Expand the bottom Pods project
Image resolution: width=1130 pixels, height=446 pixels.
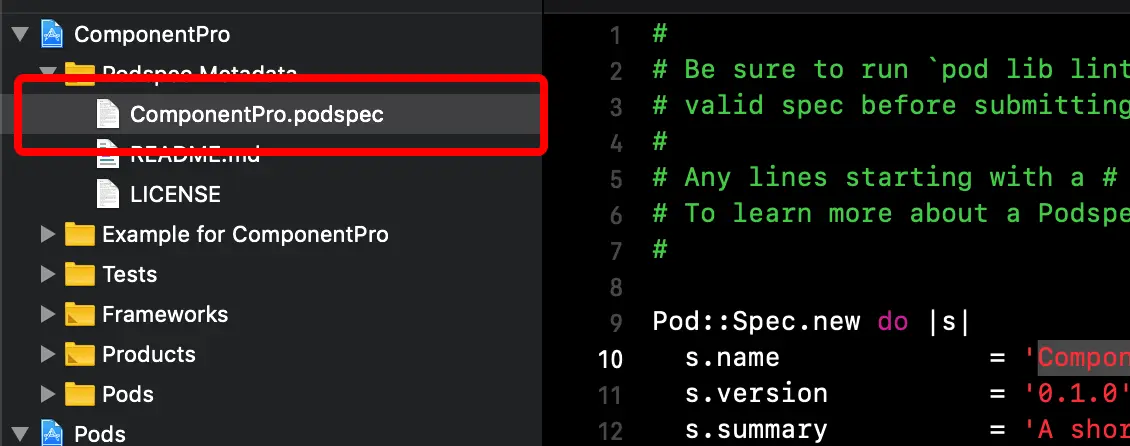point(18,433)
